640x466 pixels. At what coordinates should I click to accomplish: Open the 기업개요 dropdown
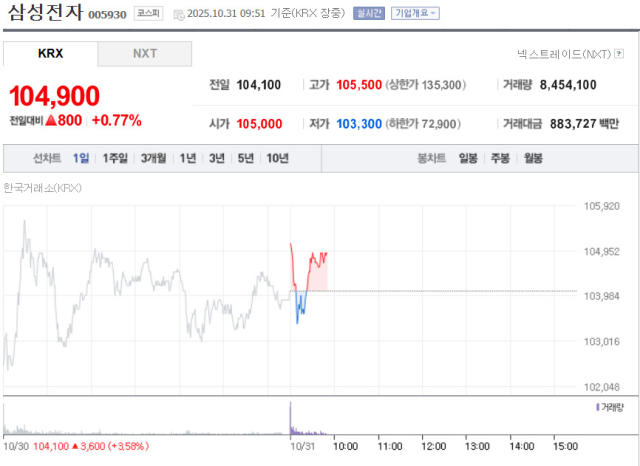coord(414,14)
